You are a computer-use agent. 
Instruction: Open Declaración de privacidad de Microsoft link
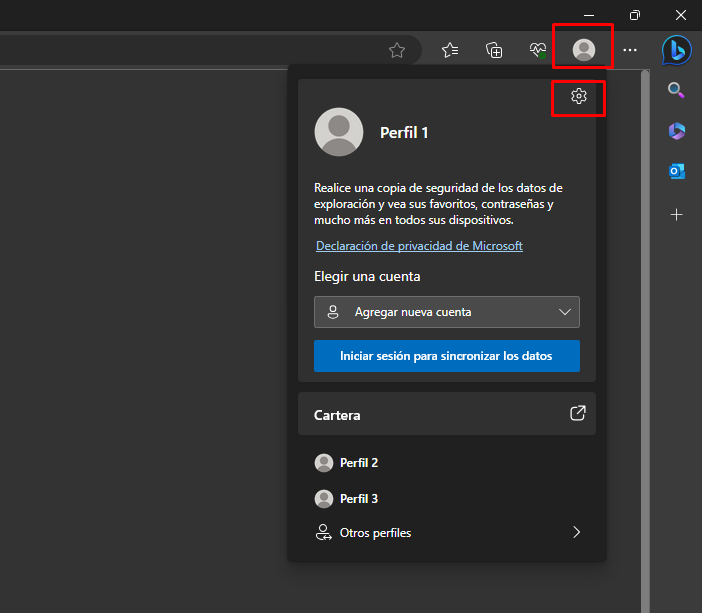click(419, 246)
